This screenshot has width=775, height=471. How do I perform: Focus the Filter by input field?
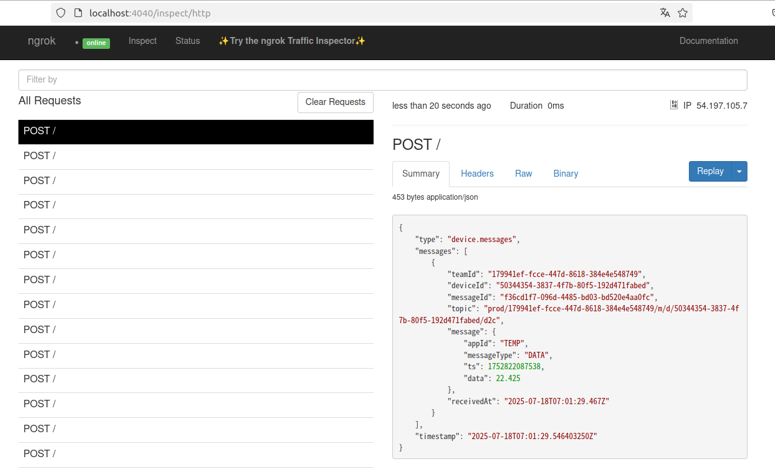[x=383, y=80]
